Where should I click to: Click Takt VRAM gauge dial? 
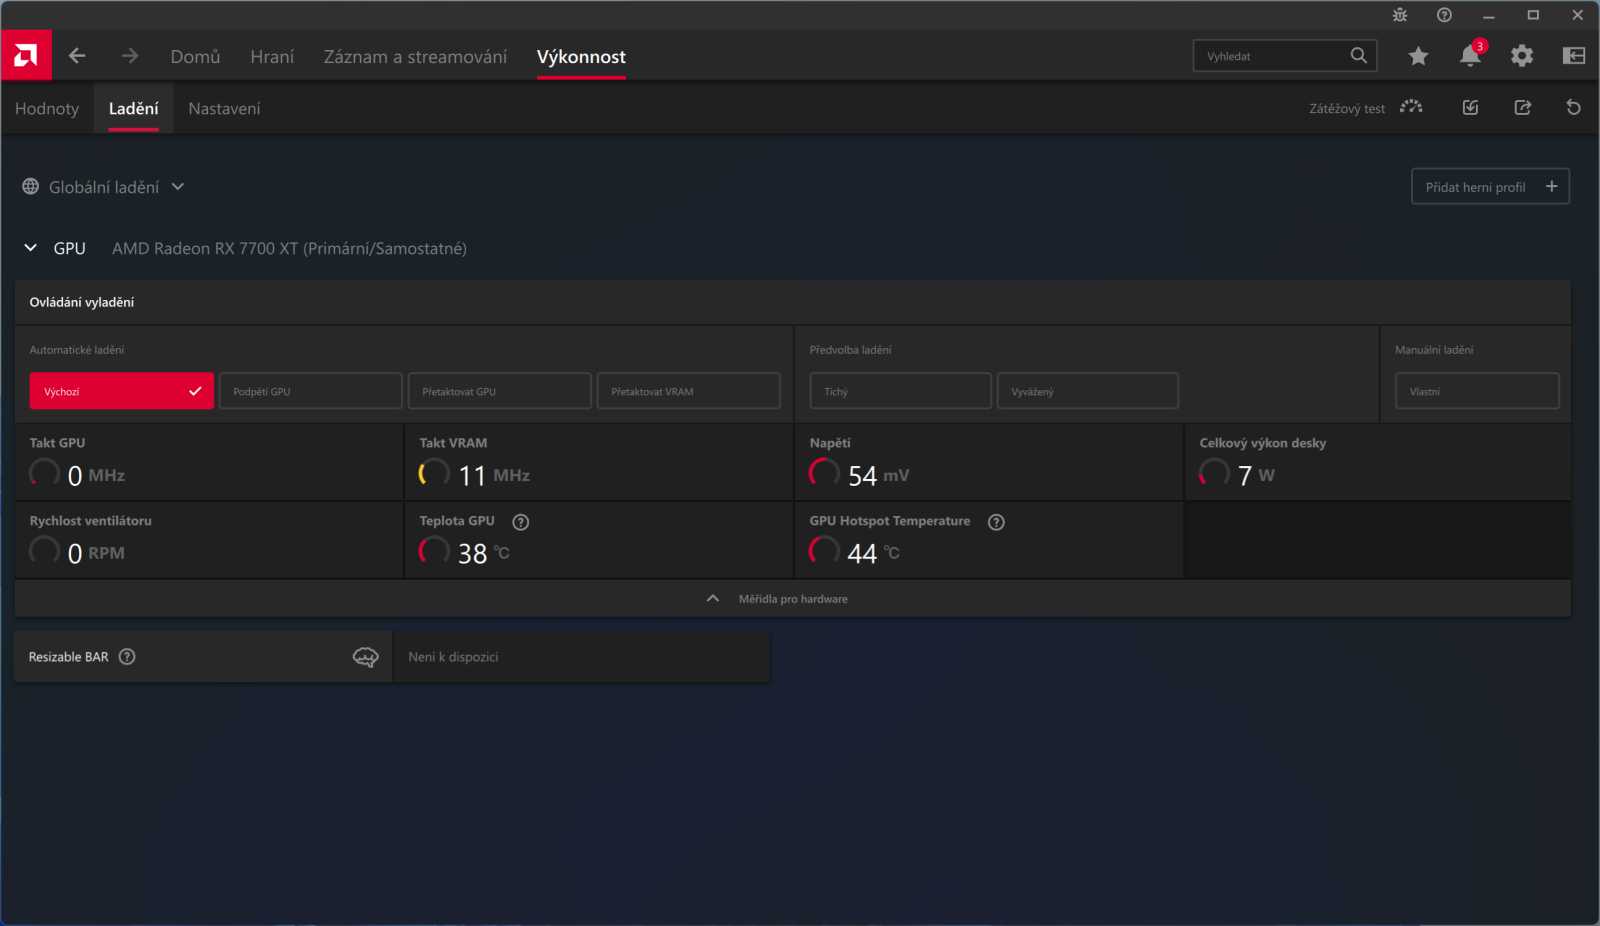[x=434, y=472]
